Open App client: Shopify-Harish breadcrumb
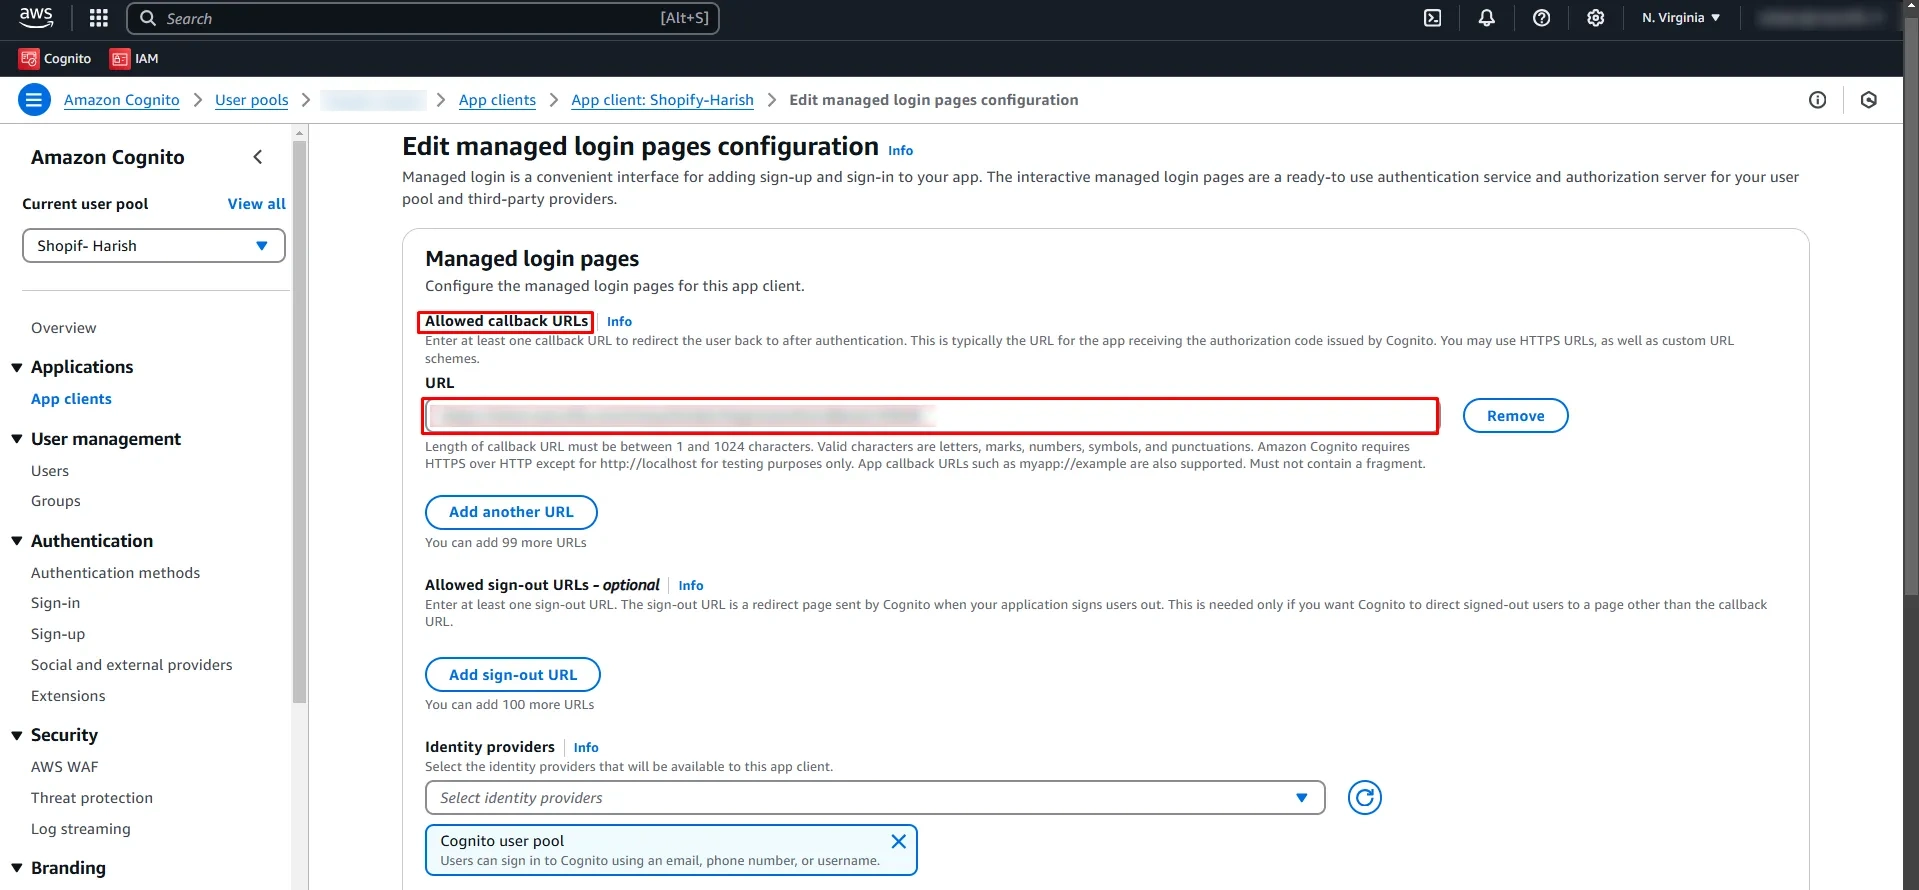 pyautogui.click(x=662, y=100)
